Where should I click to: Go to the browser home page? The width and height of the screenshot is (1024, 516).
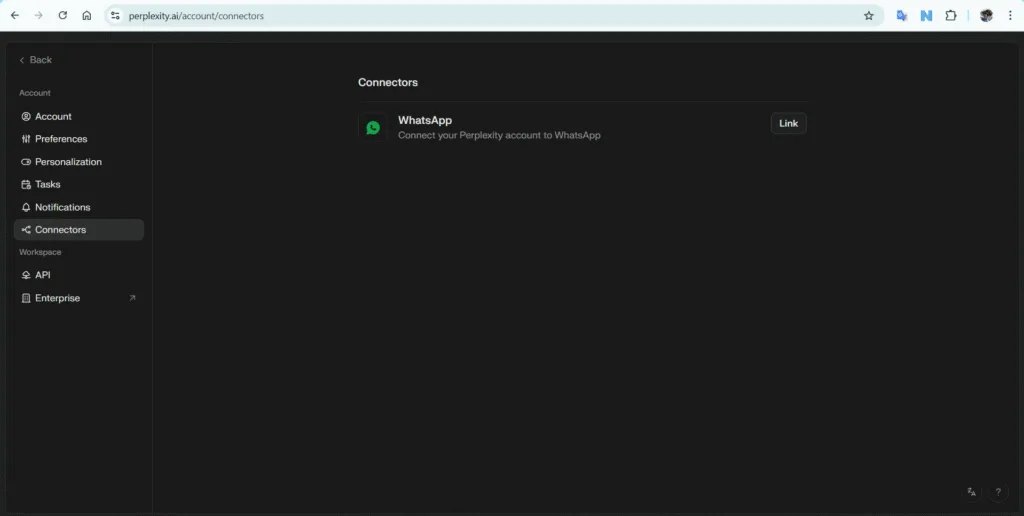[x=86, y=16]
